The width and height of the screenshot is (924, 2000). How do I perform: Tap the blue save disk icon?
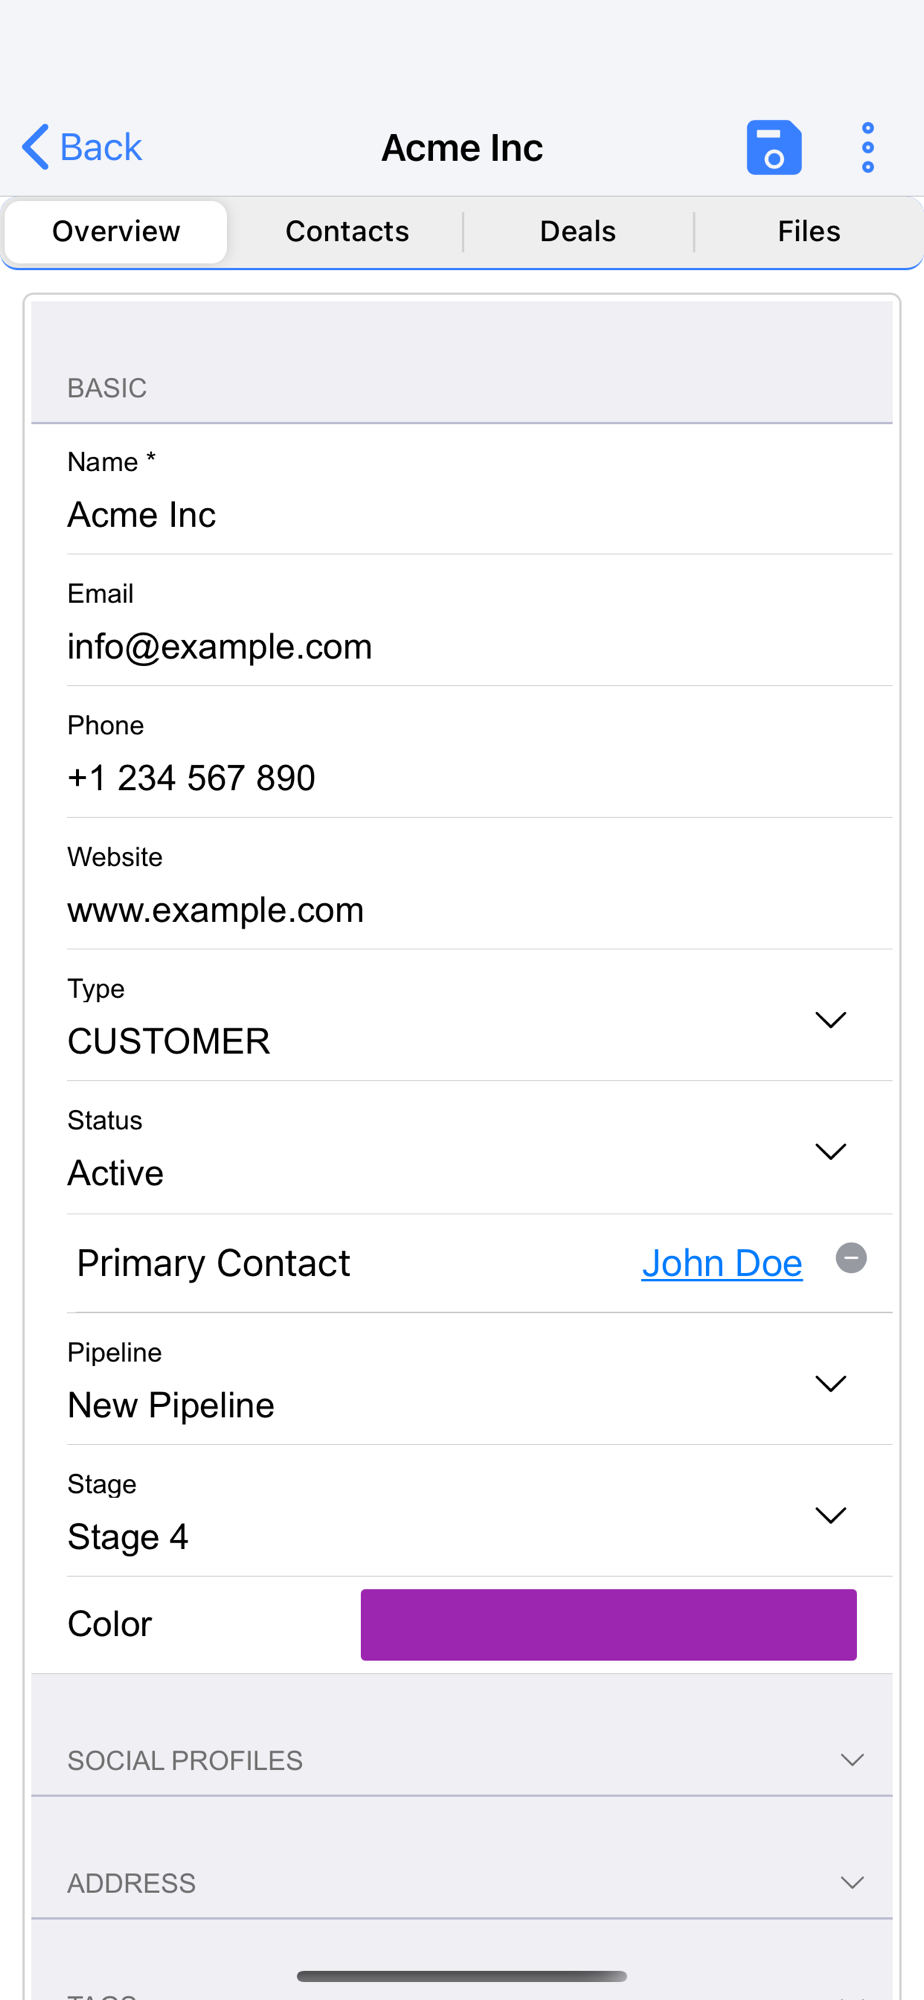tap(774, 148)
